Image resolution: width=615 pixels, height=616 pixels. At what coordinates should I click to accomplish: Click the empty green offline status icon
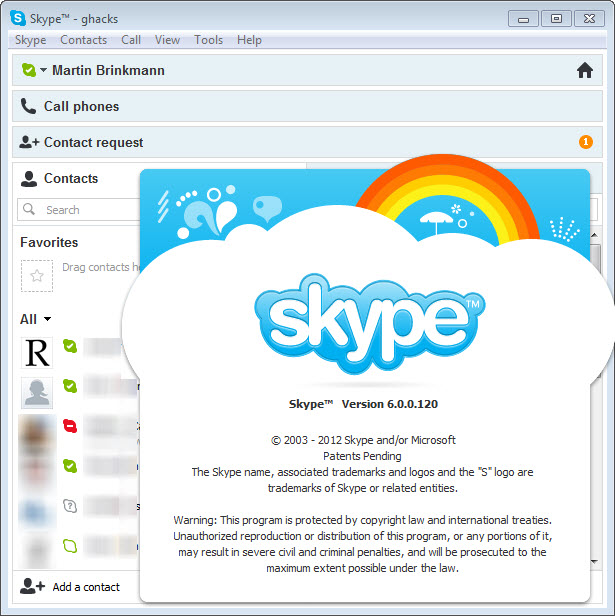click(70, 546)
